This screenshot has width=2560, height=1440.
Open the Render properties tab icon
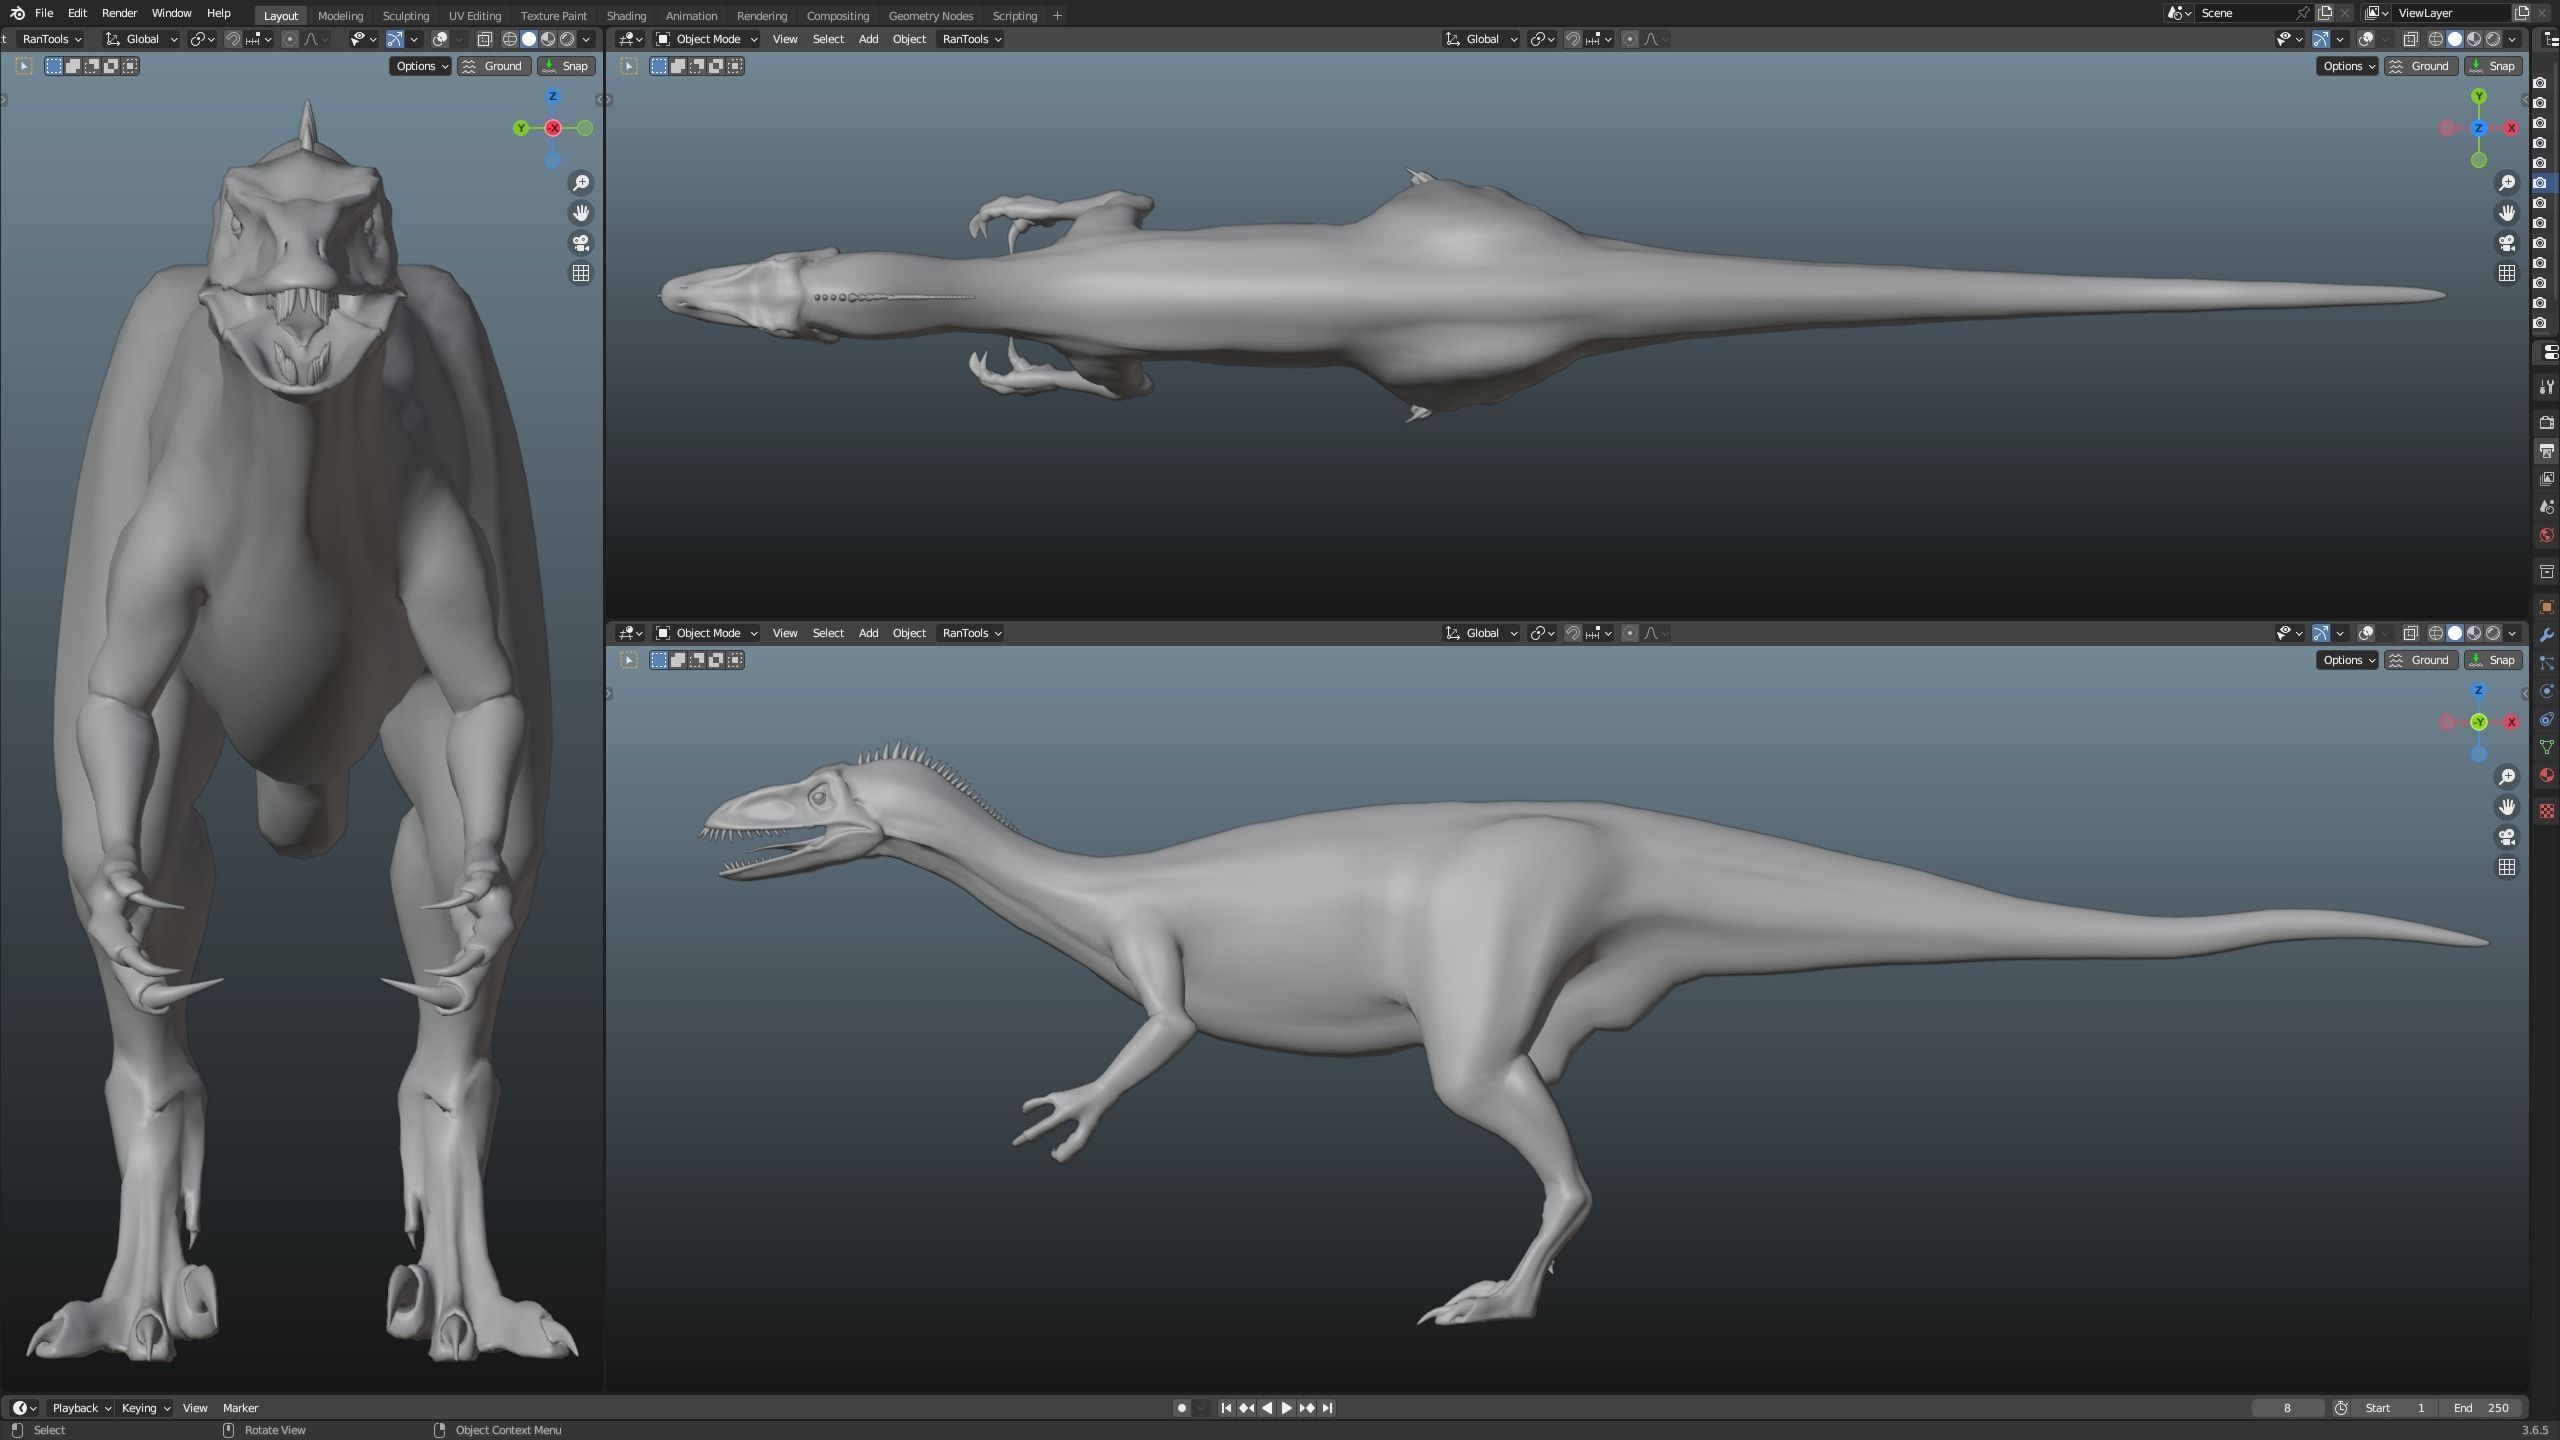pos(2547,423)
